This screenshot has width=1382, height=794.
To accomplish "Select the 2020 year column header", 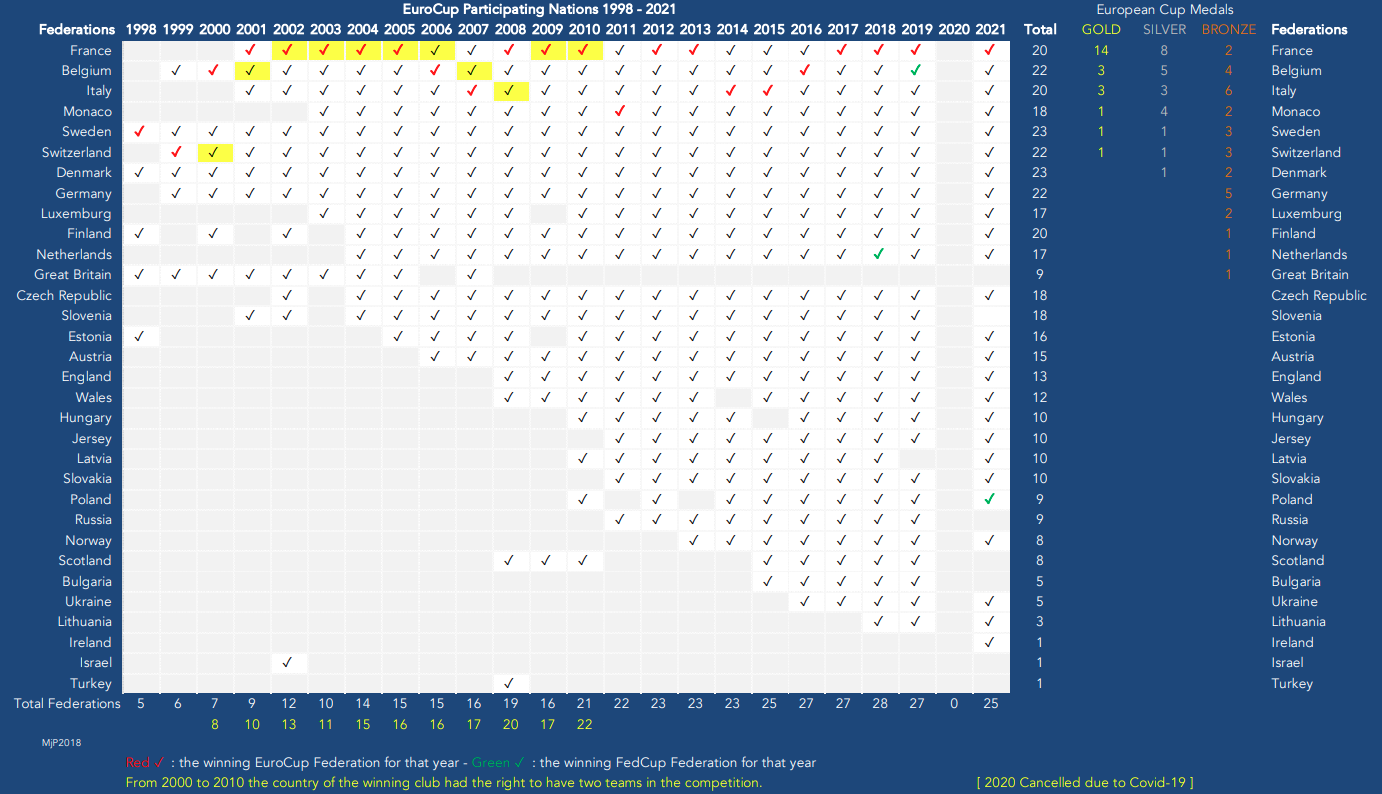I will point(953,30).
